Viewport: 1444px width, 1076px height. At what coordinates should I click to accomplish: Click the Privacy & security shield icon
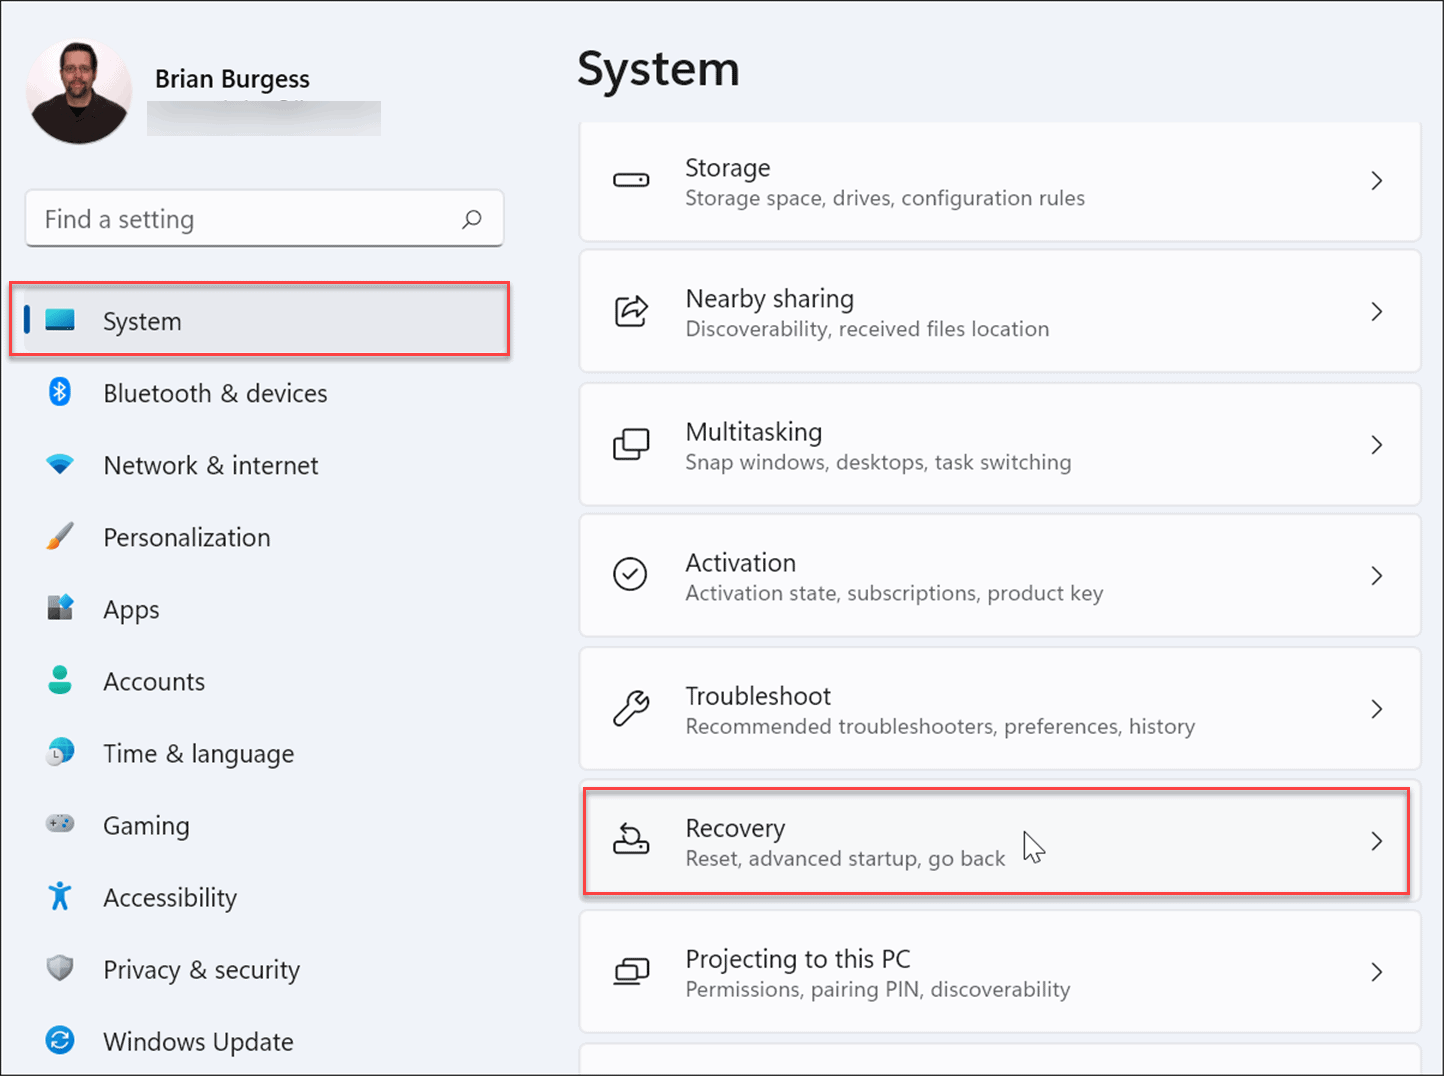60,968
